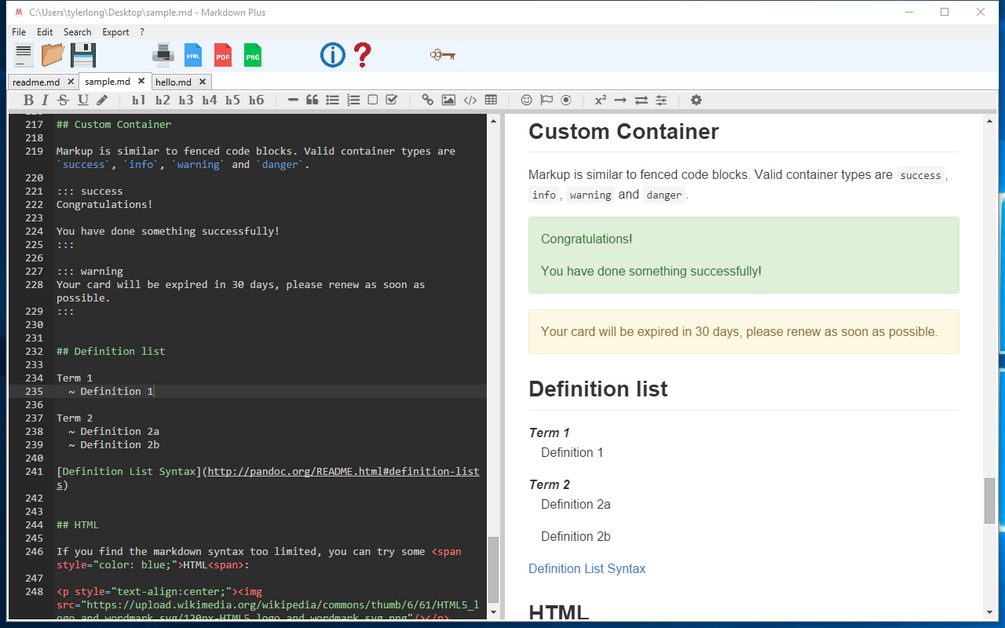Image resolution: width=1005 pixels, height=628 pixels.
Task: Create a new document with the page icon
Action: (24, 55)
